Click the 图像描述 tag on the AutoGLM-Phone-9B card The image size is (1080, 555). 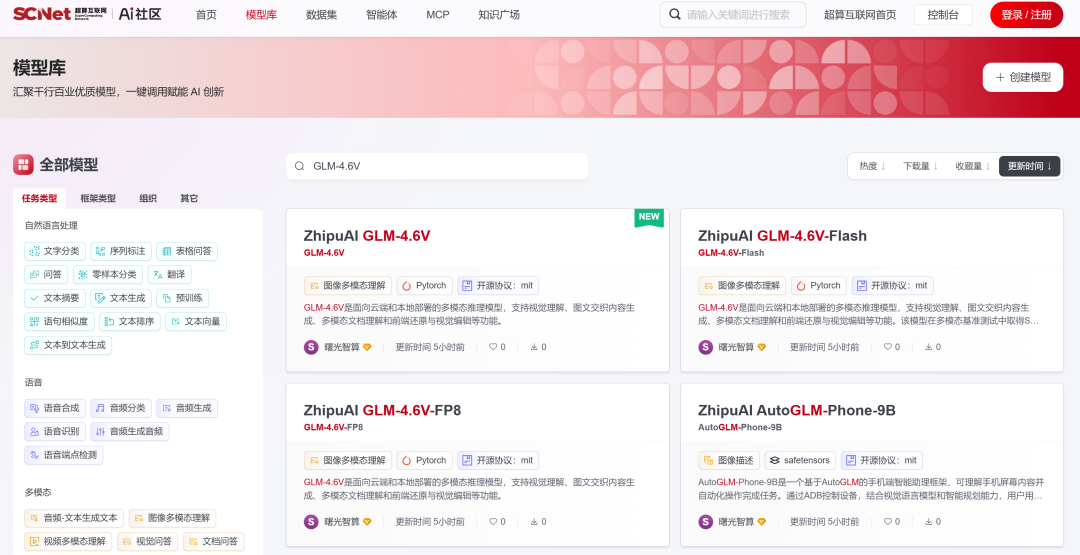(x=729, y=461)
